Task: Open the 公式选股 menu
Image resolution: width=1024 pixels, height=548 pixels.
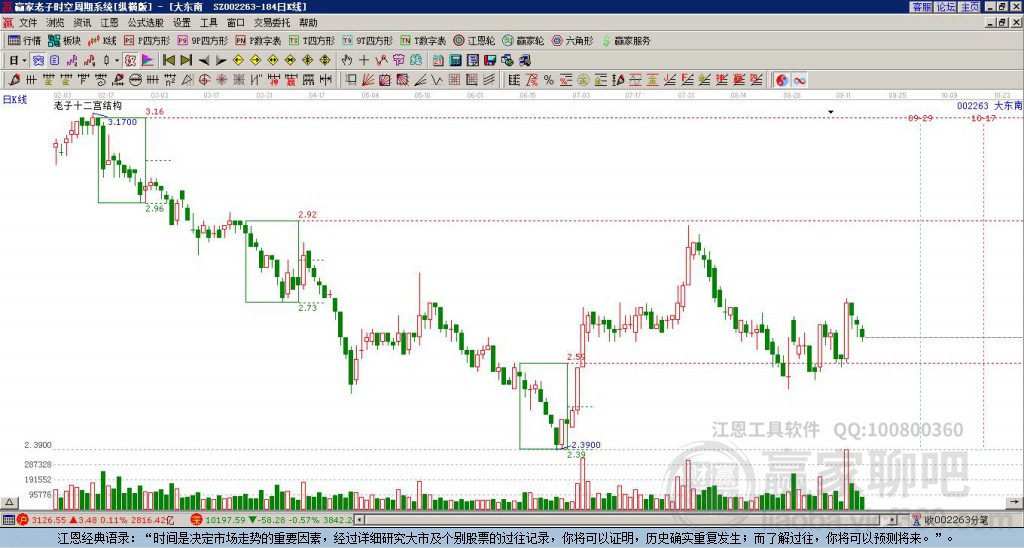Action: point(146,23)
